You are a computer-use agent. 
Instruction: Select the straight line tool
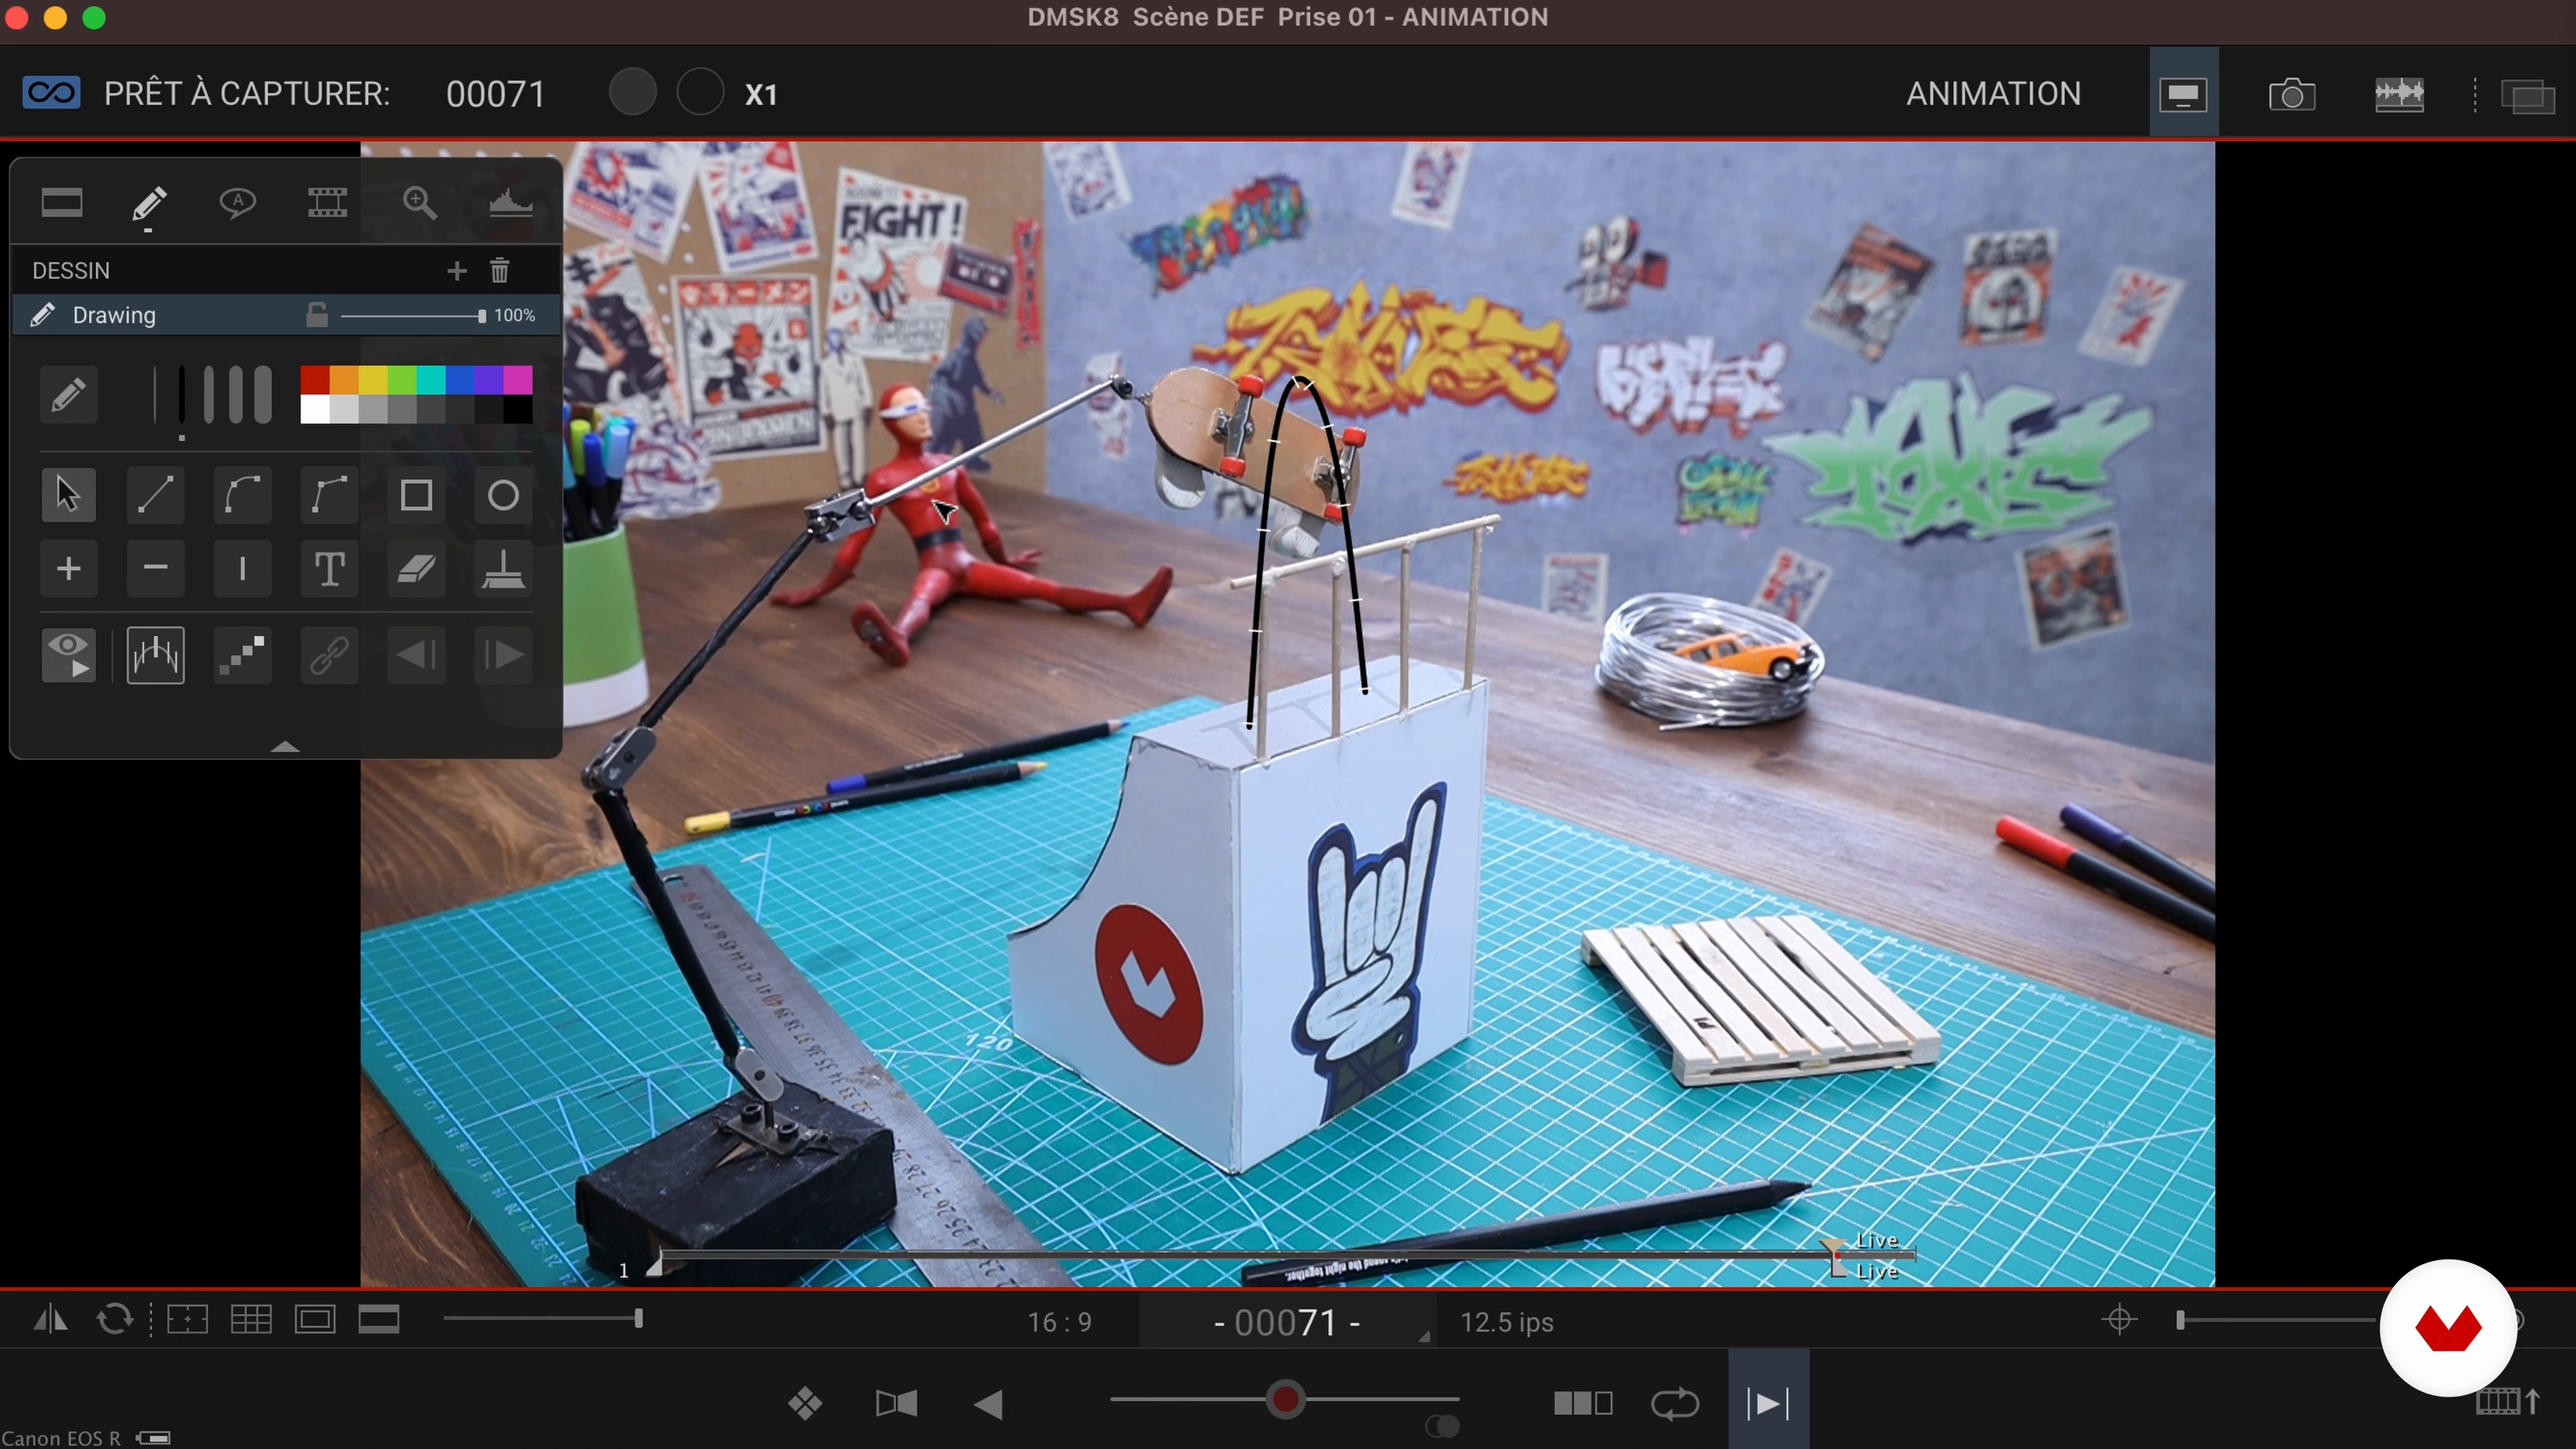point(155,495)
